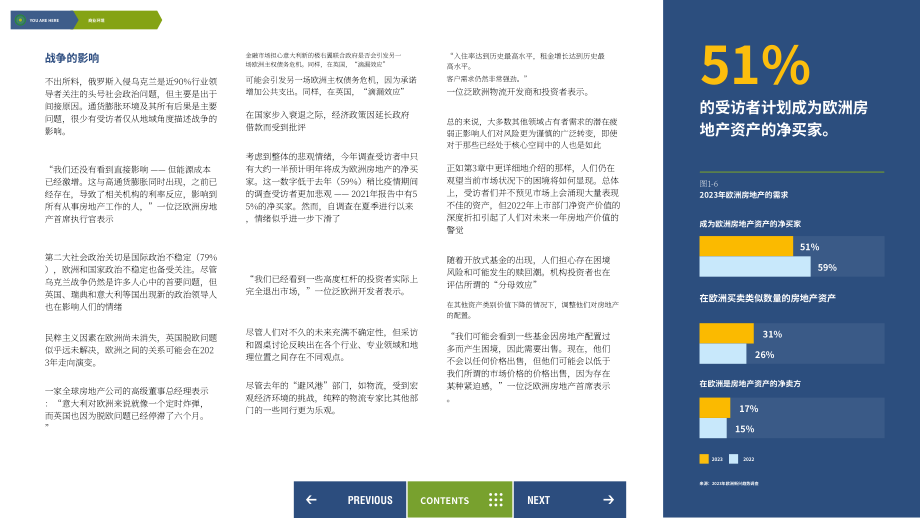Click the label "在欧洲是房地产资产的净卖方"
This screenshot has height=518, width=920.
750,384
